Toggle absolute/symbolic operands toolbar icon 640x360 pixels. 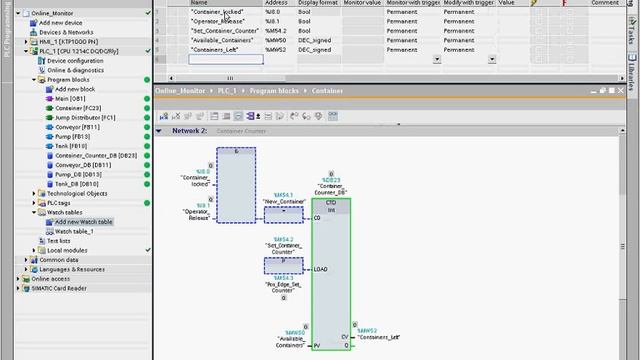point(238,116)
